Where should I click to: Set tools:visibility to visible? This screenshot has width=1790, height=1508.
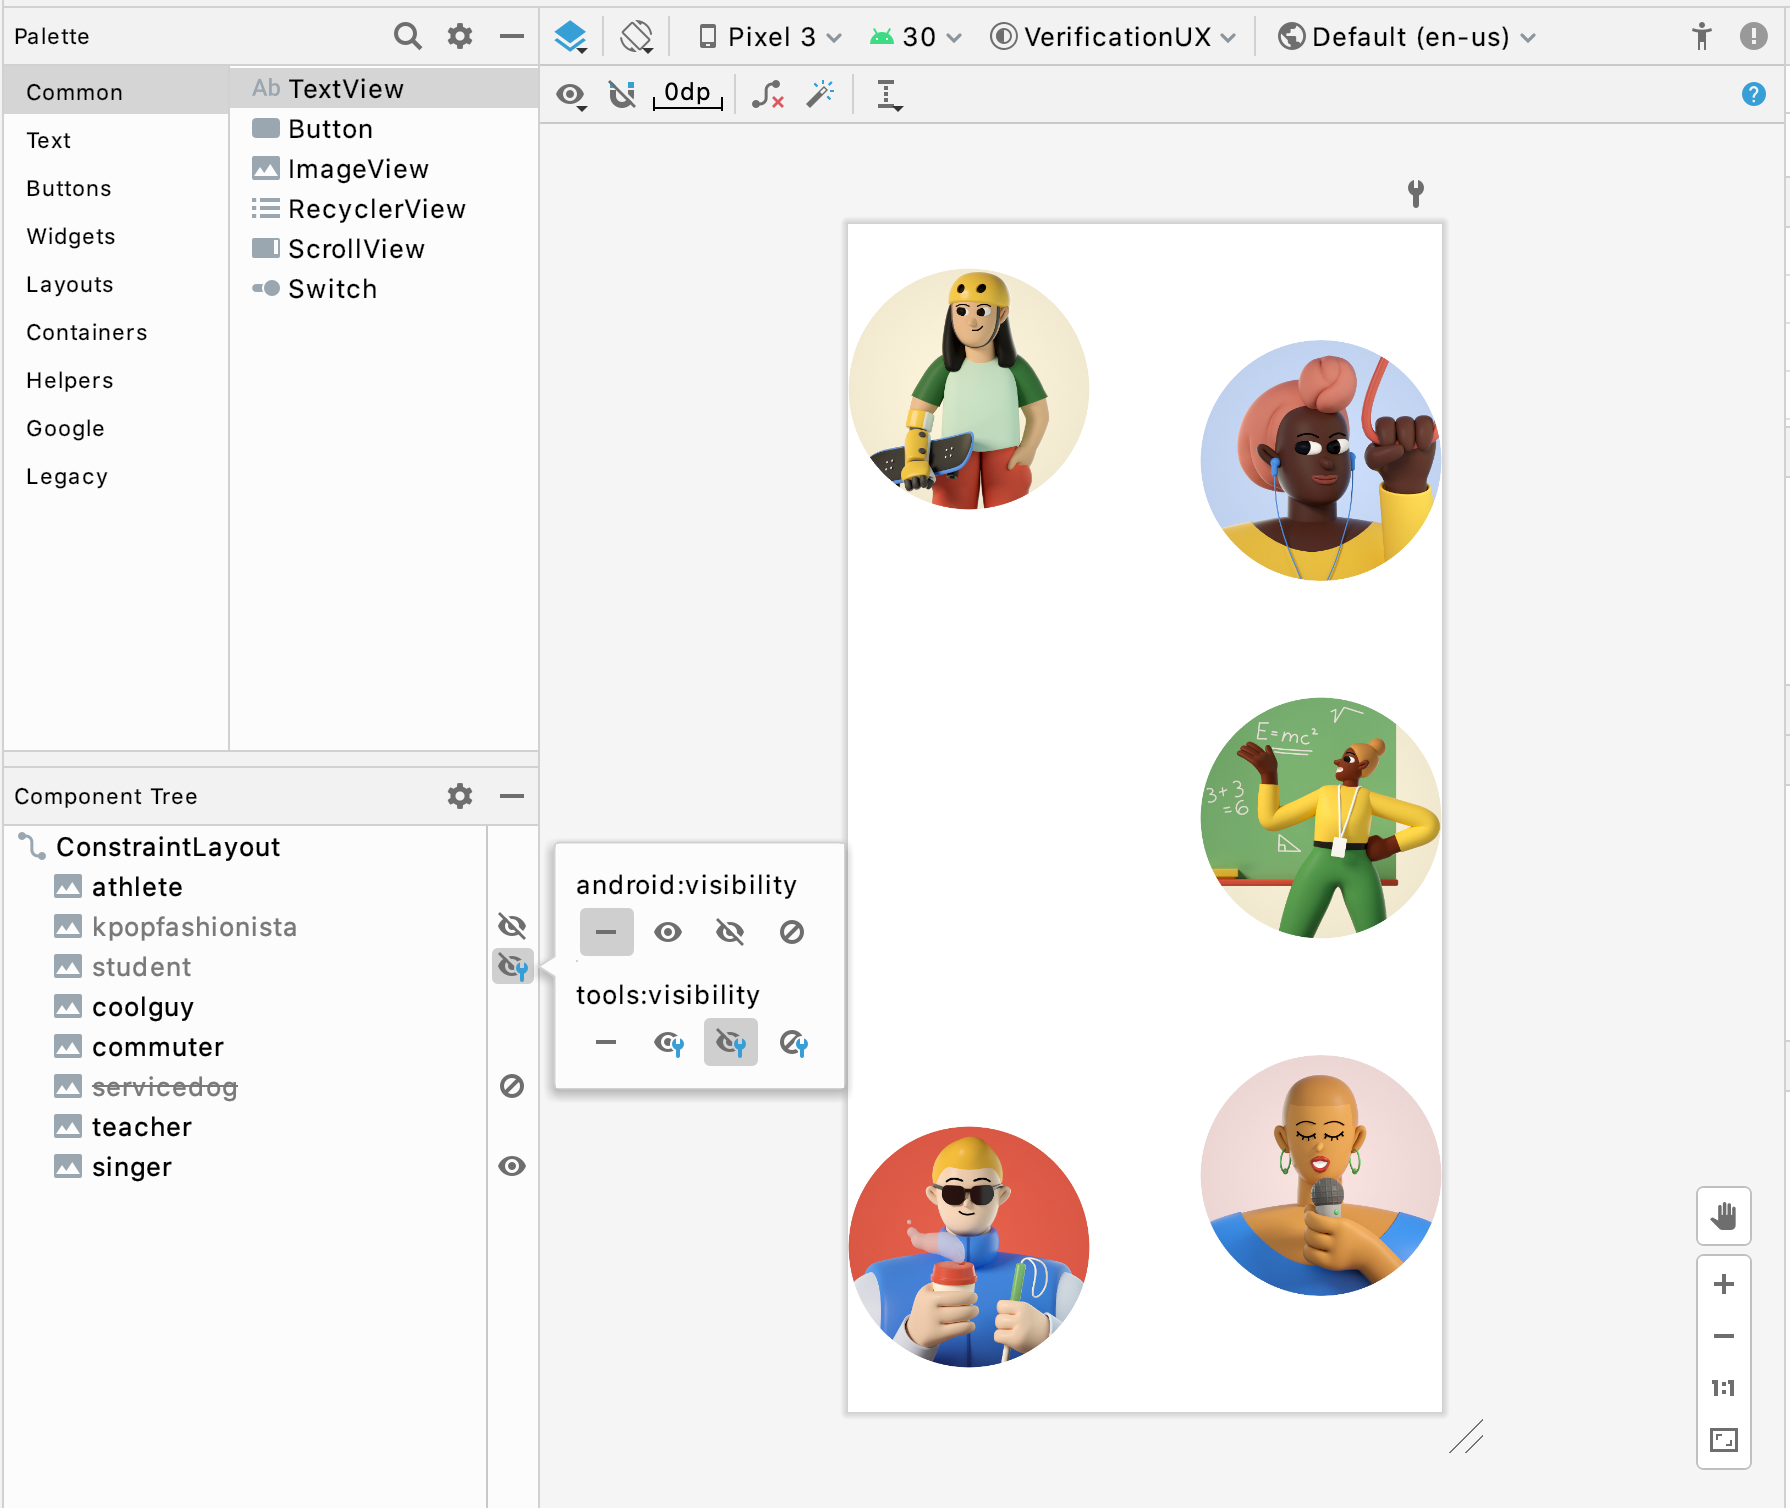tap(669, 1043)
